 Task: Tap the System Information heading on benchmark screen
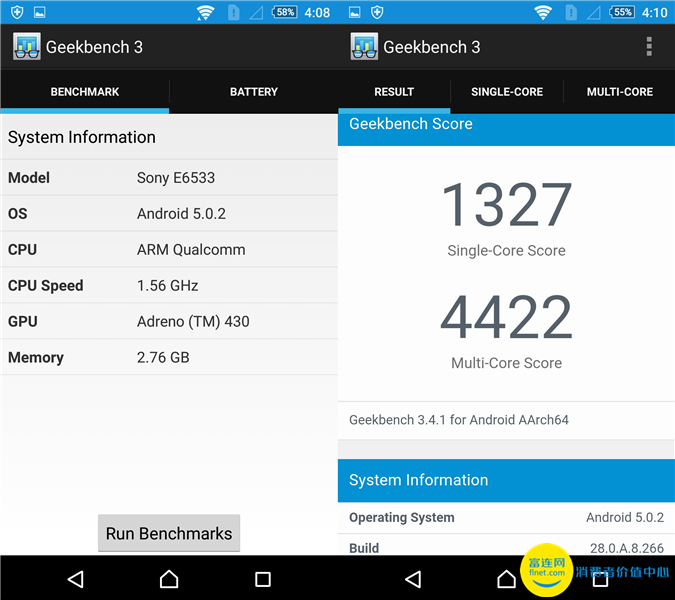coord(82,137)
